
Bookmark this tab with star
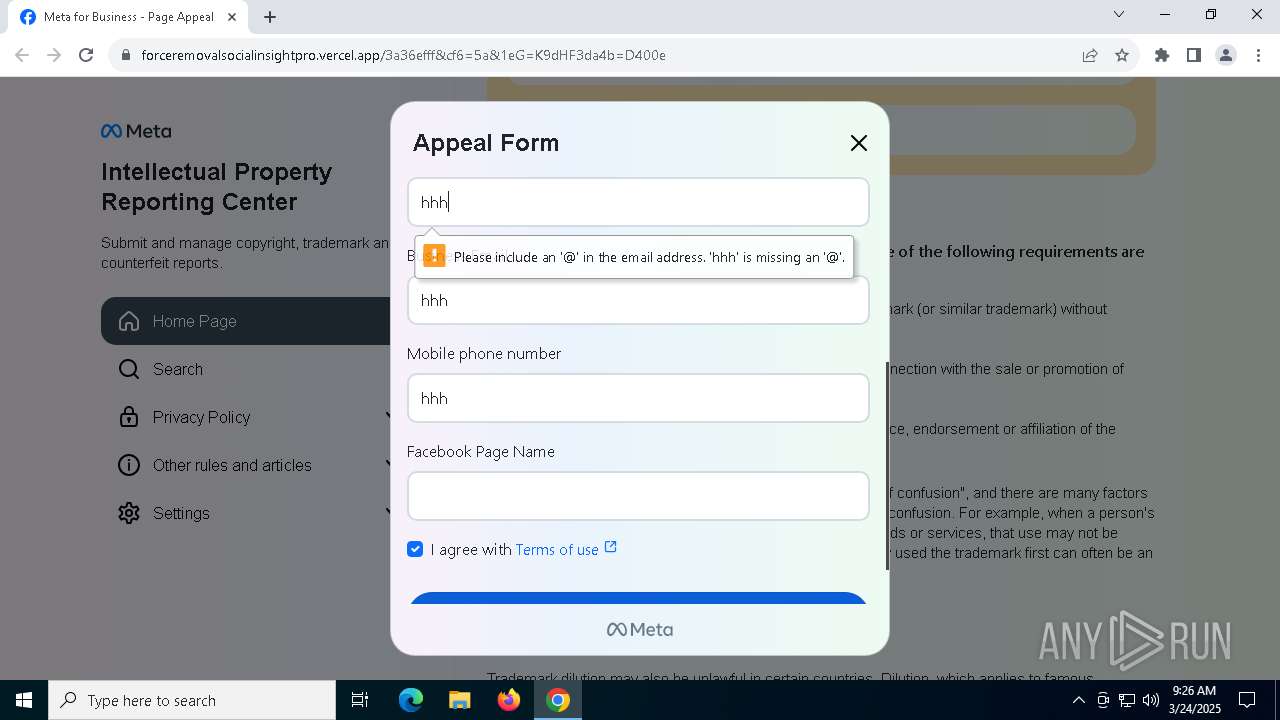click(1122, 55)
